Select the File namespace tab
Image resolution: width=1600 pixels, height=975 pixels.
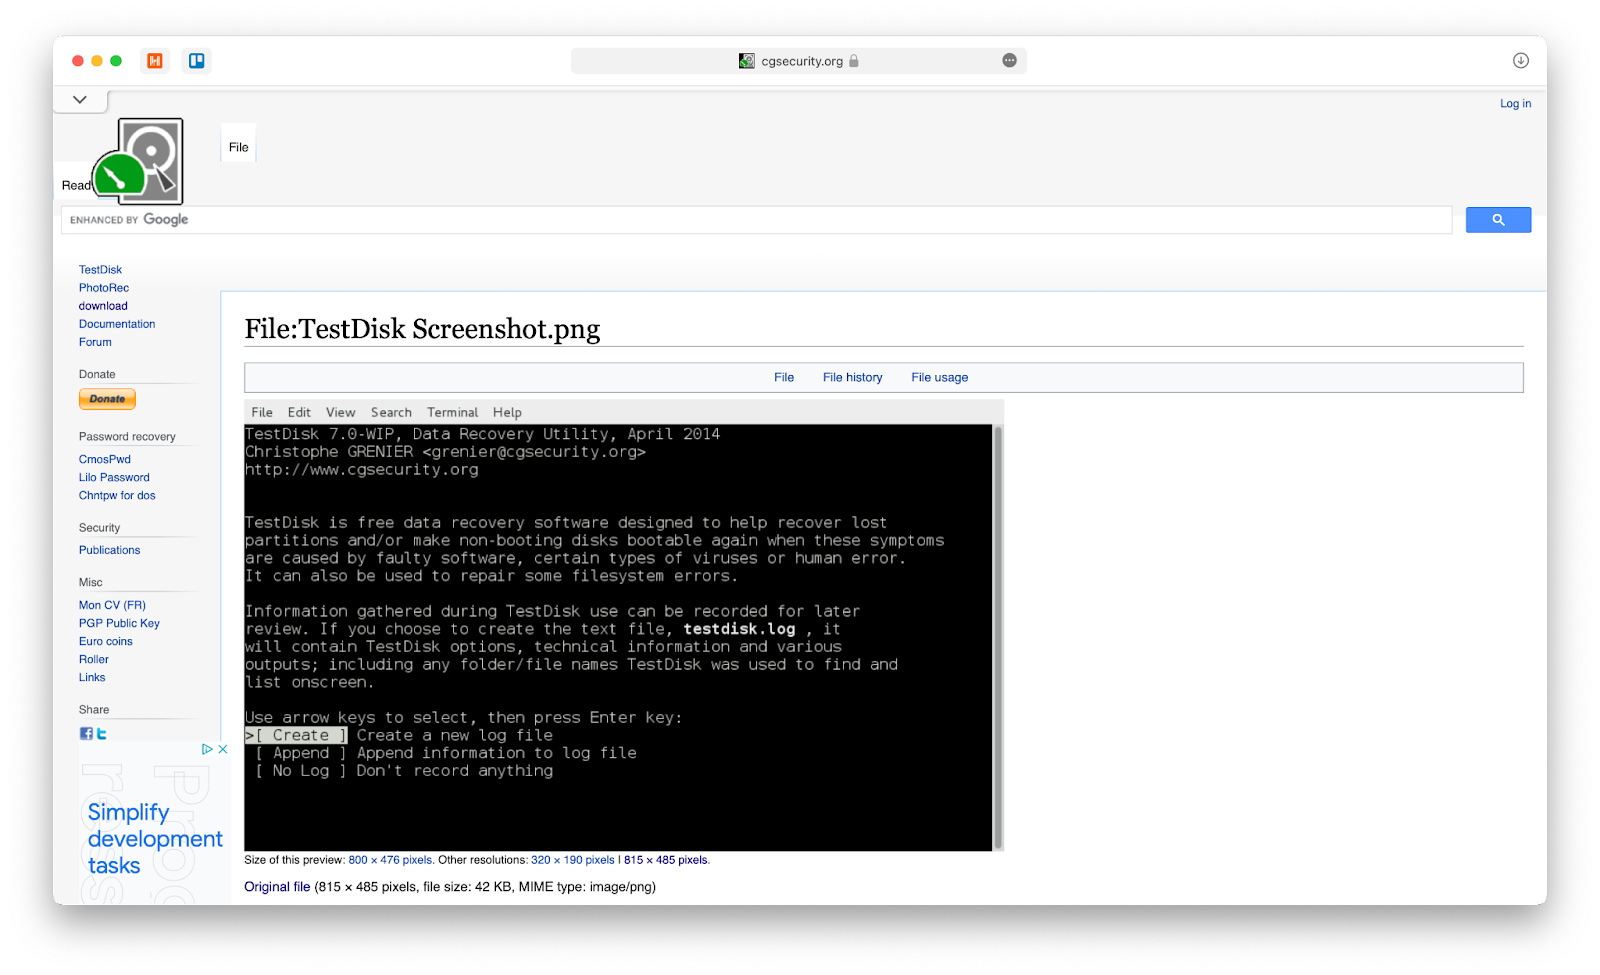(238, 147)
